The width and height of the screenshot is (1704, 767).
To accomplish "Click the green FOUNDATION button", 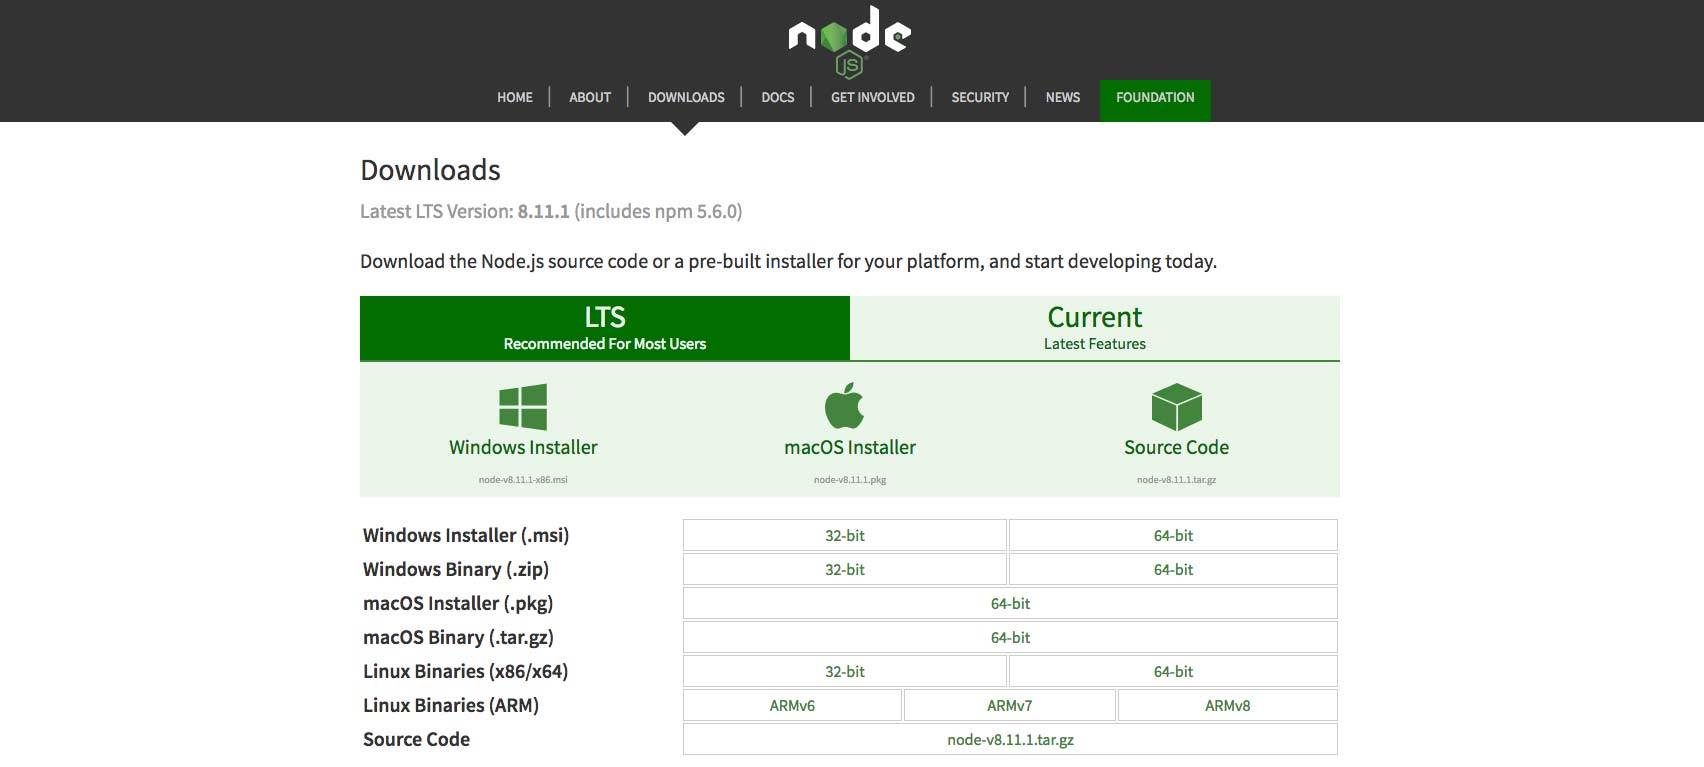I will (x=1155, y=100).
